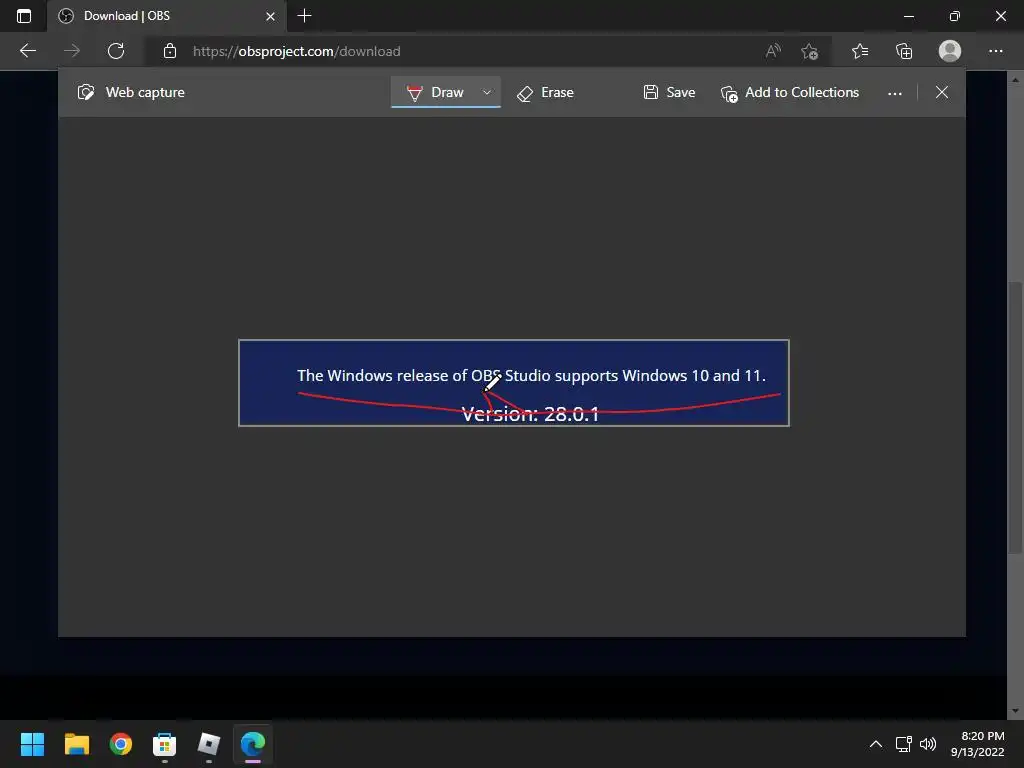Open the Windows Start menu

(32, 744)
